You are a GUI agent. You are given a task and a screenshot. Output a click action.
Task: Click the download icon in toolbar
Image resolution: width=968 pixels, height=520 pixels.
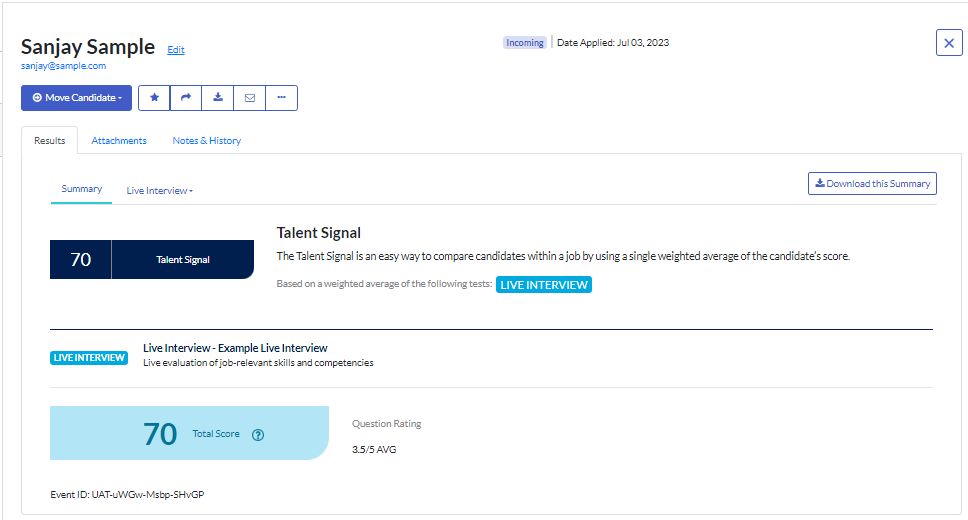coord(218,98)
